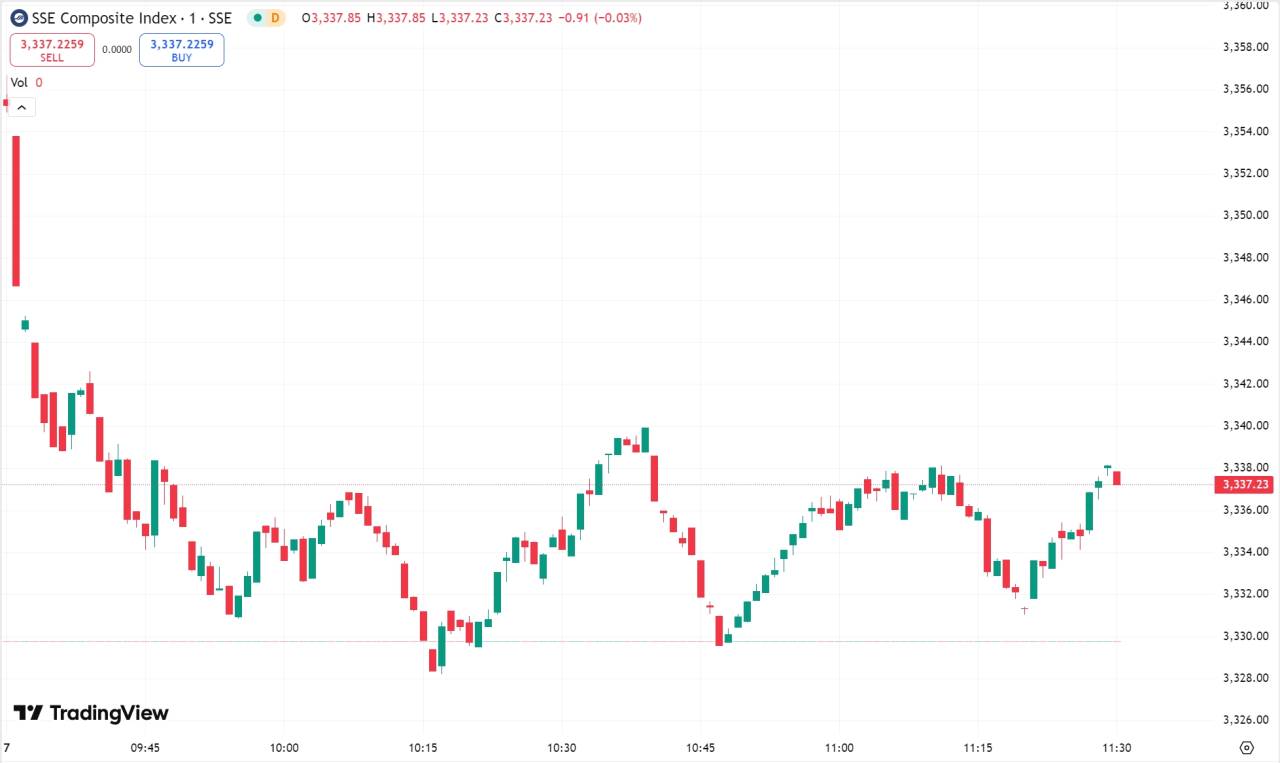Click the BUY 3,337.2259 button

click(182, 50)
